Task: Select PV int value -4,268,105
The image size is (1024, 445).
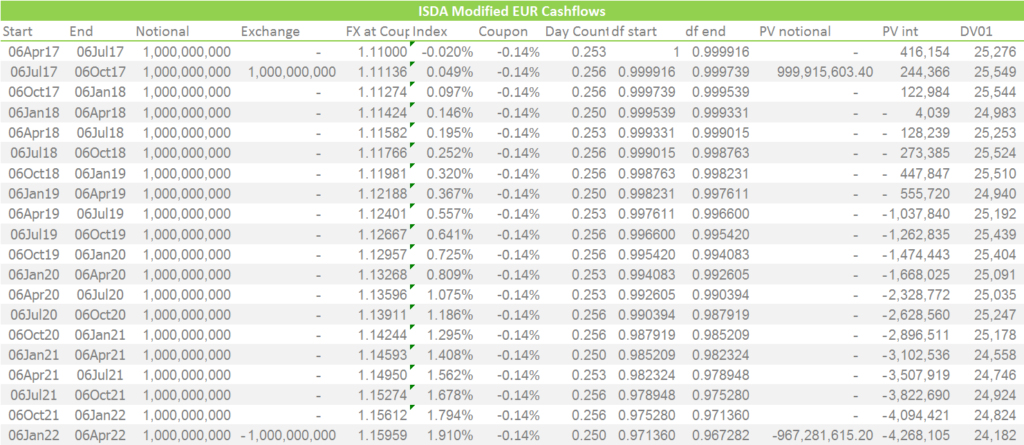Action: [x=916, y=435]
